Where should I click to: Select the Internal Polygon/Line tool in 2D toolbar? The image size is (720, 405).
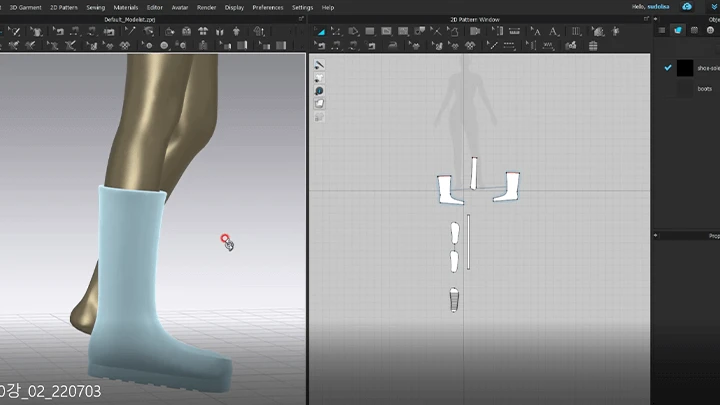point(386,31)
